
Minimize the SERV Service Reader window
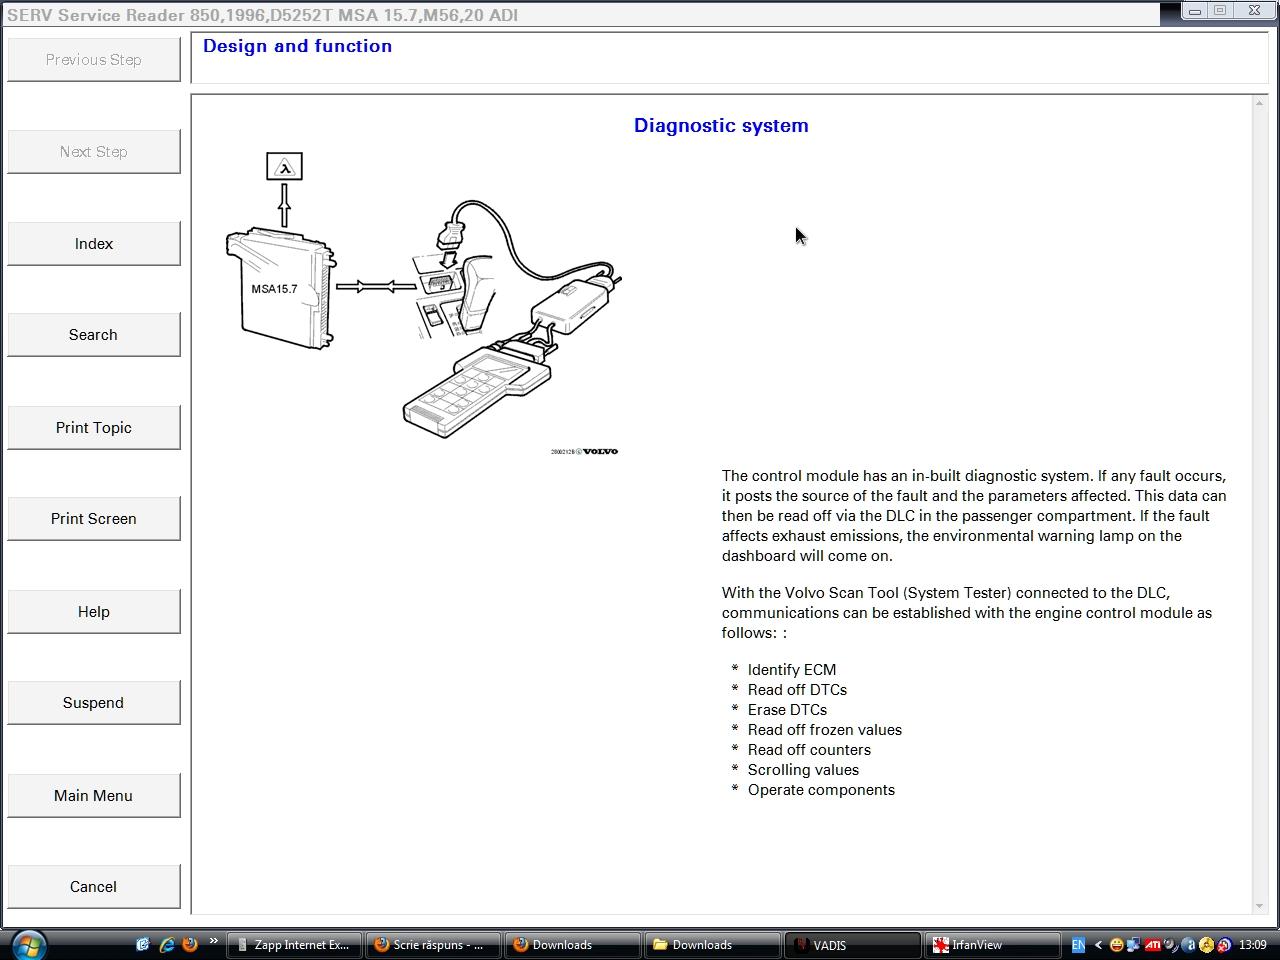[x=1195, y=11]
